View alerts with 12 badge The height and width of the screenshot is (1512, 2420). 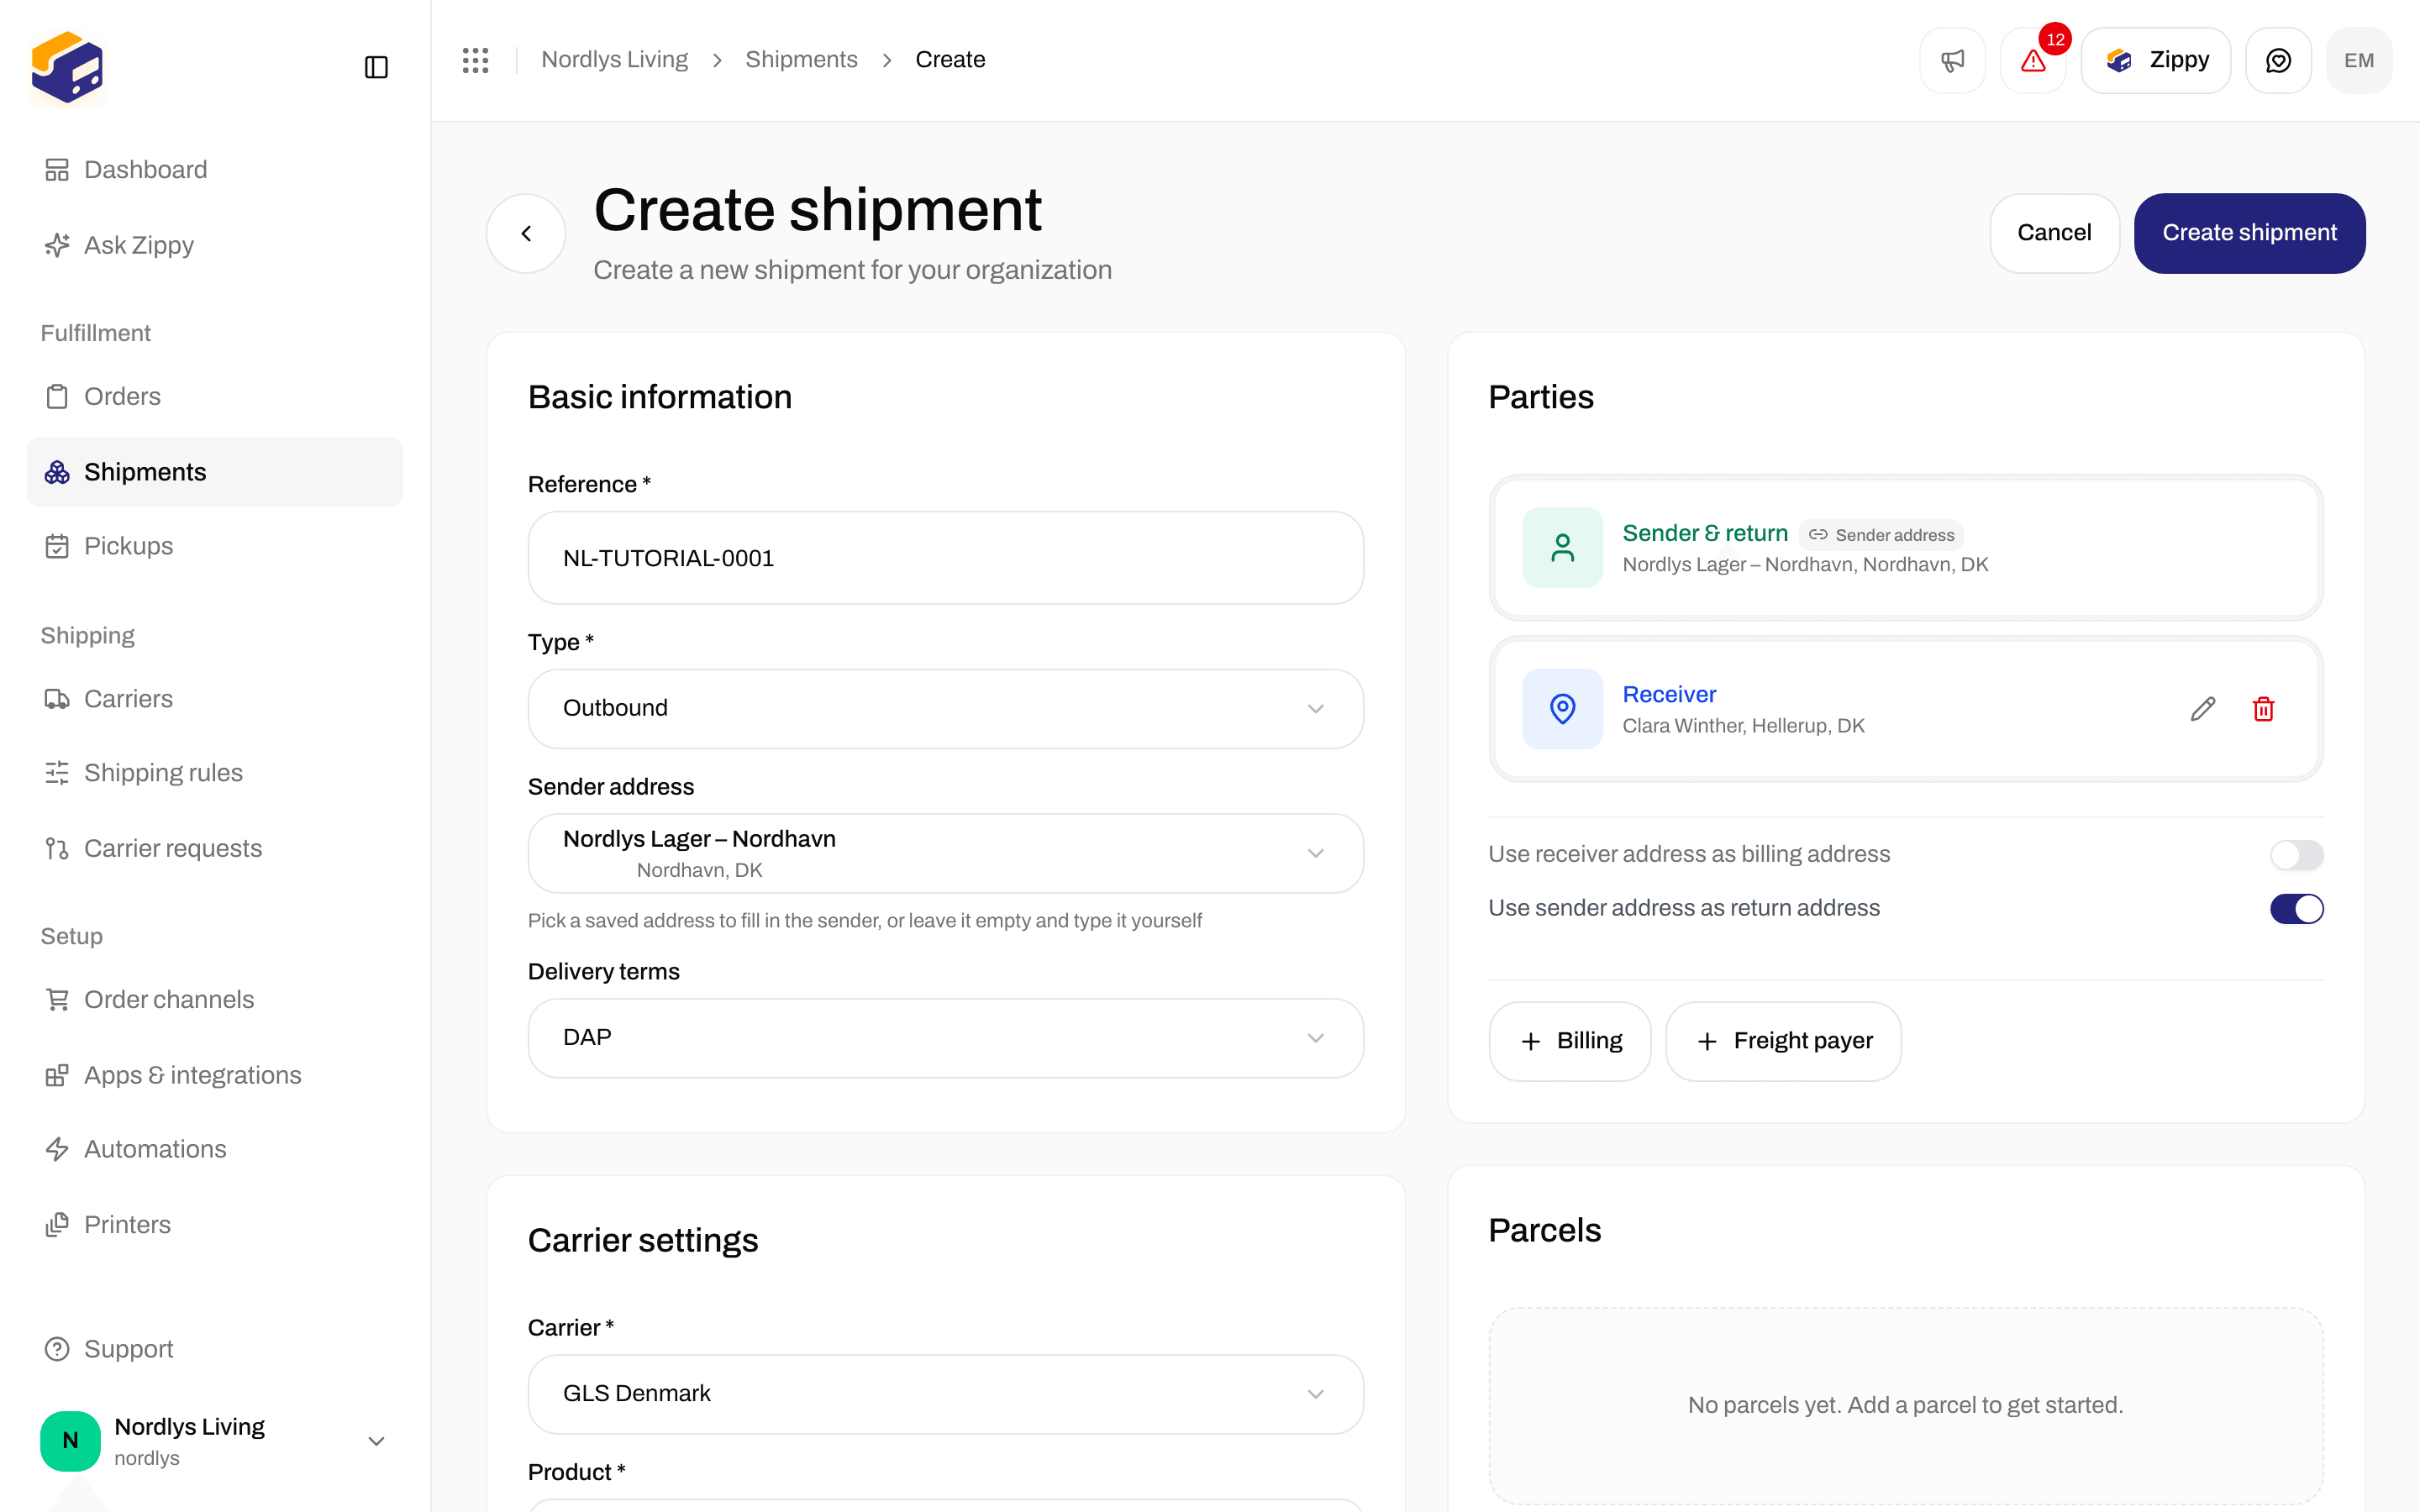click(x=2033, y=60)
